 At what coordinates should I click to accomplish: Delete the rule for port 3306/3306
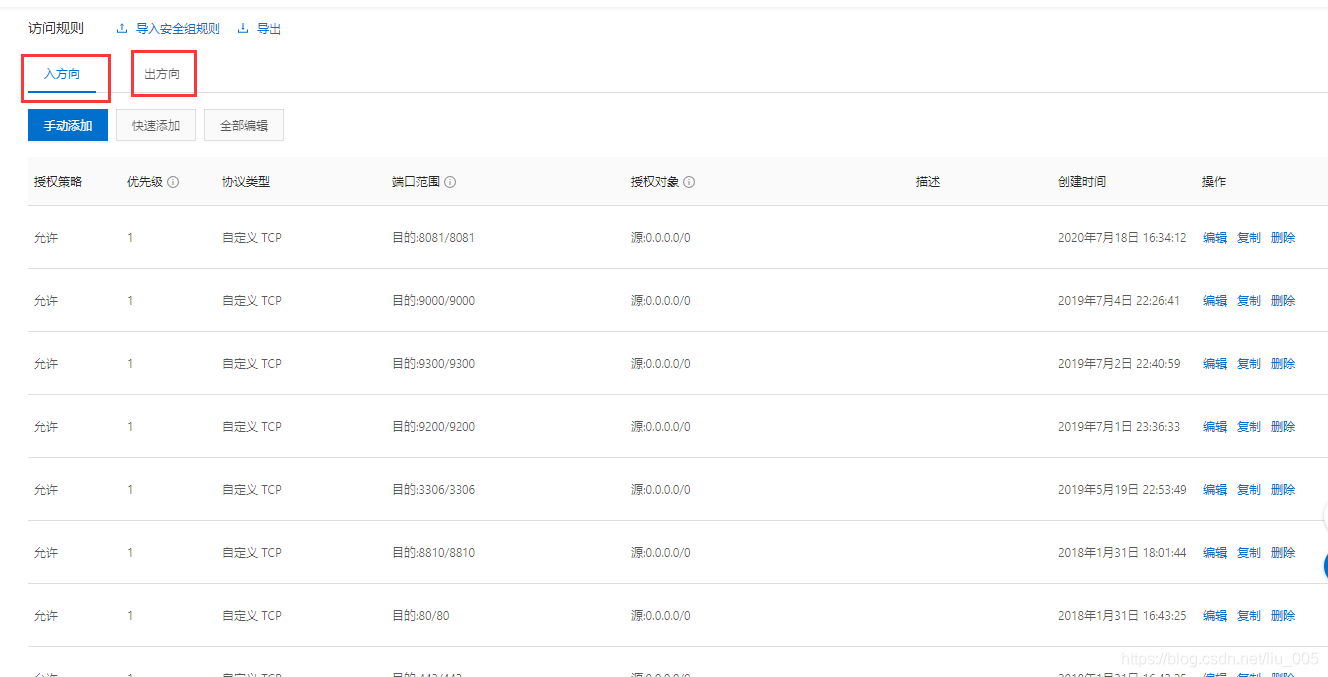pos(1283,490)
